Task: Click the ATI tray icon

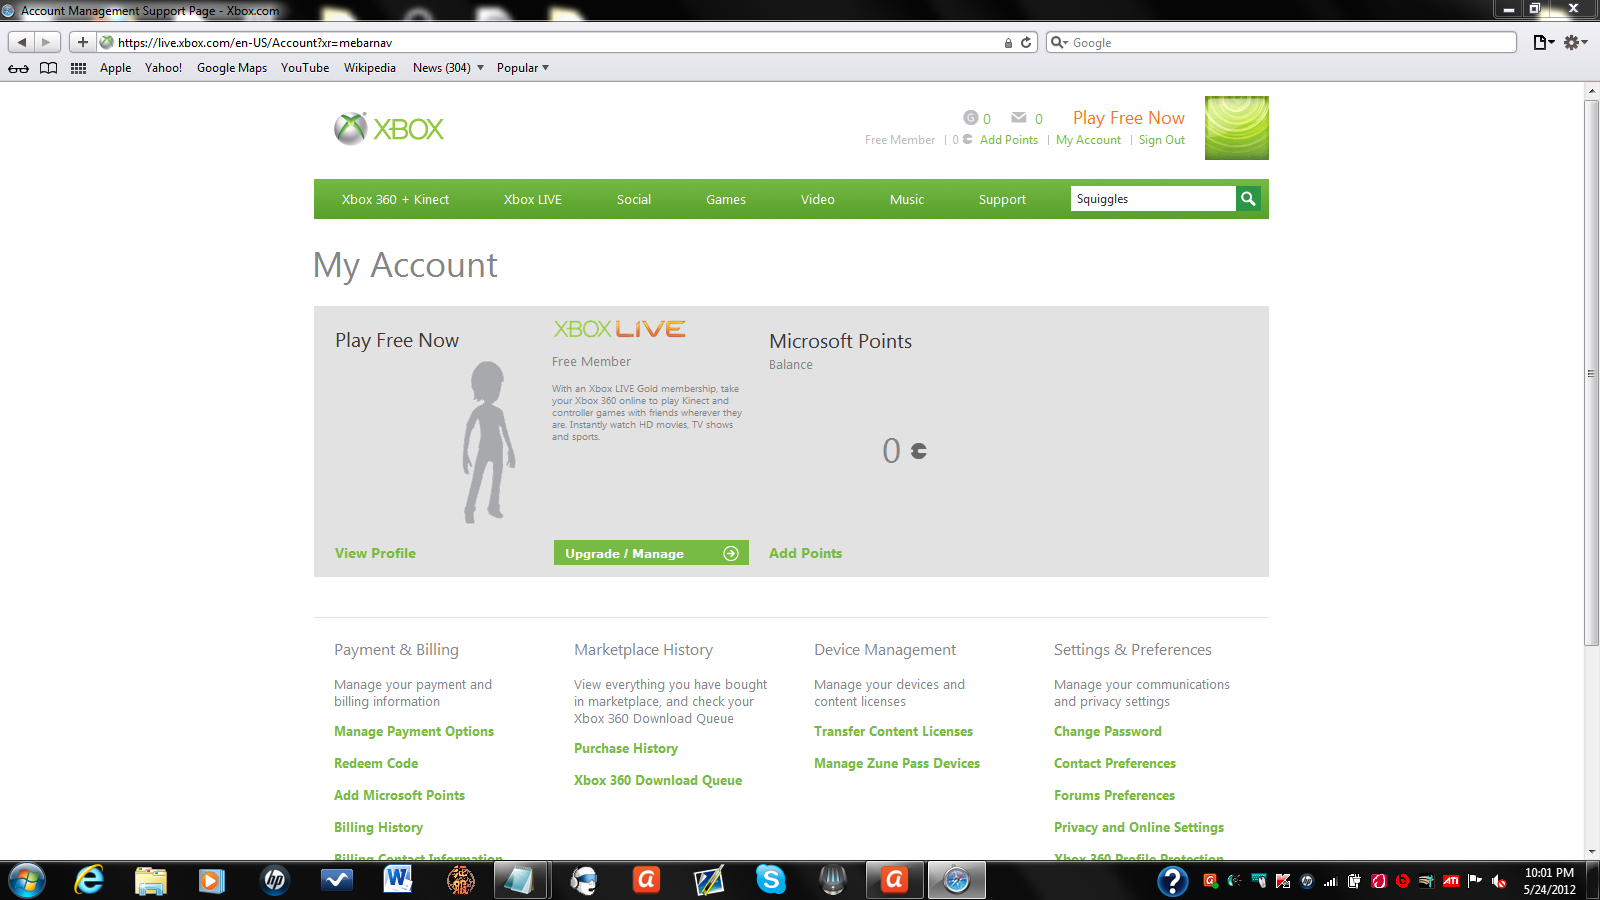Action: [x=1450, y=881]
